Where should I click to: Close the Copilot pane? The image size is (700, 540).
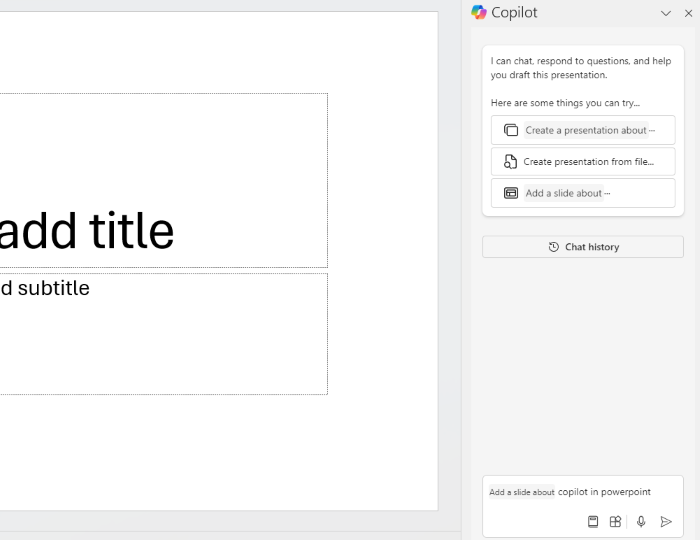pos(688,13)
